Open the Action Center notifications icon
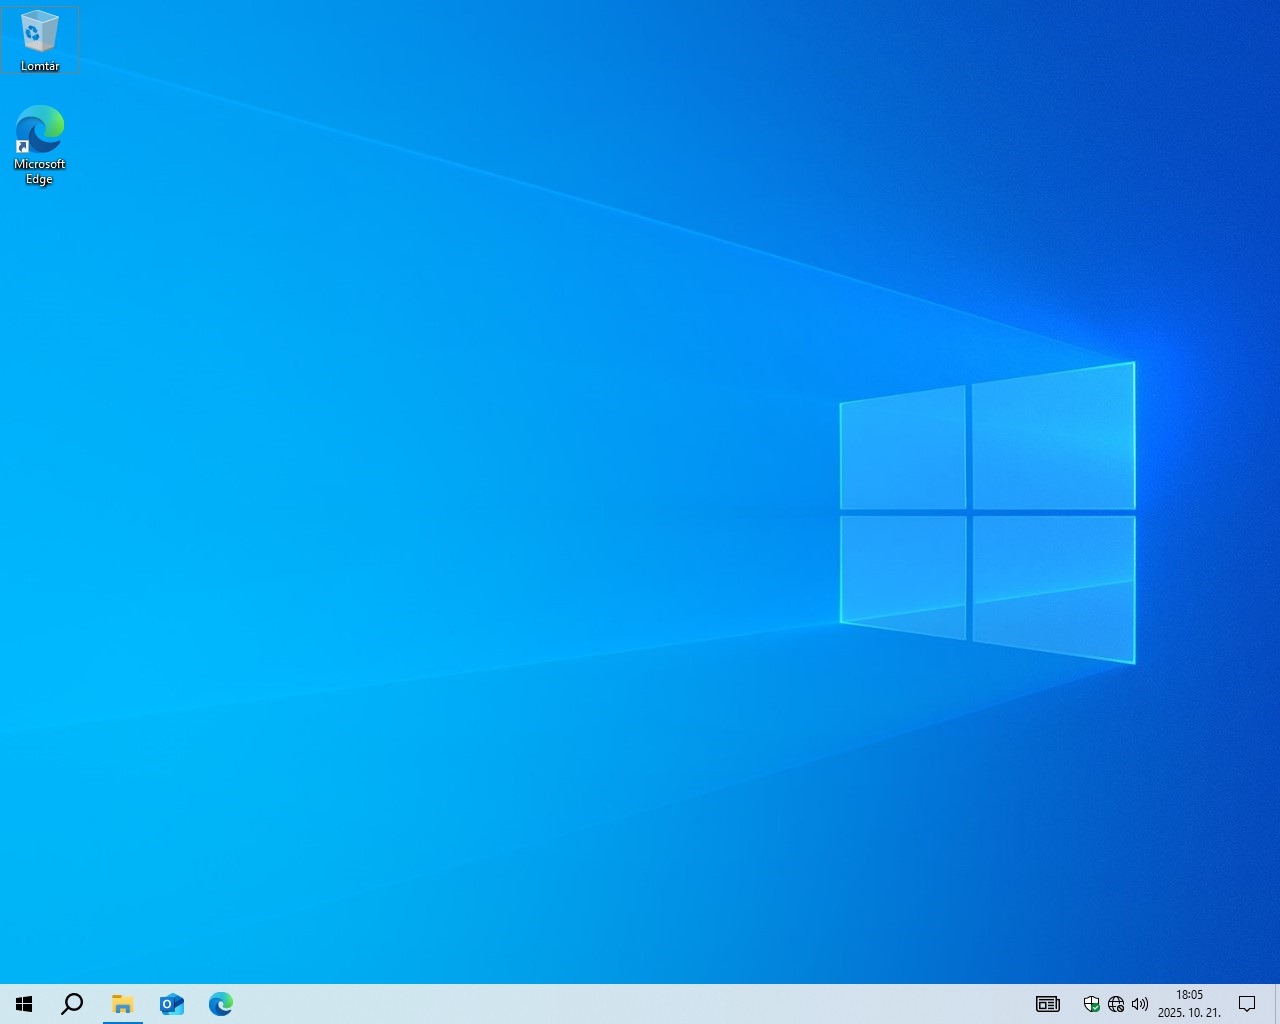Image resolution: width=1280 pixels, height=1024 pixels. click(x=1247, y=1004)
